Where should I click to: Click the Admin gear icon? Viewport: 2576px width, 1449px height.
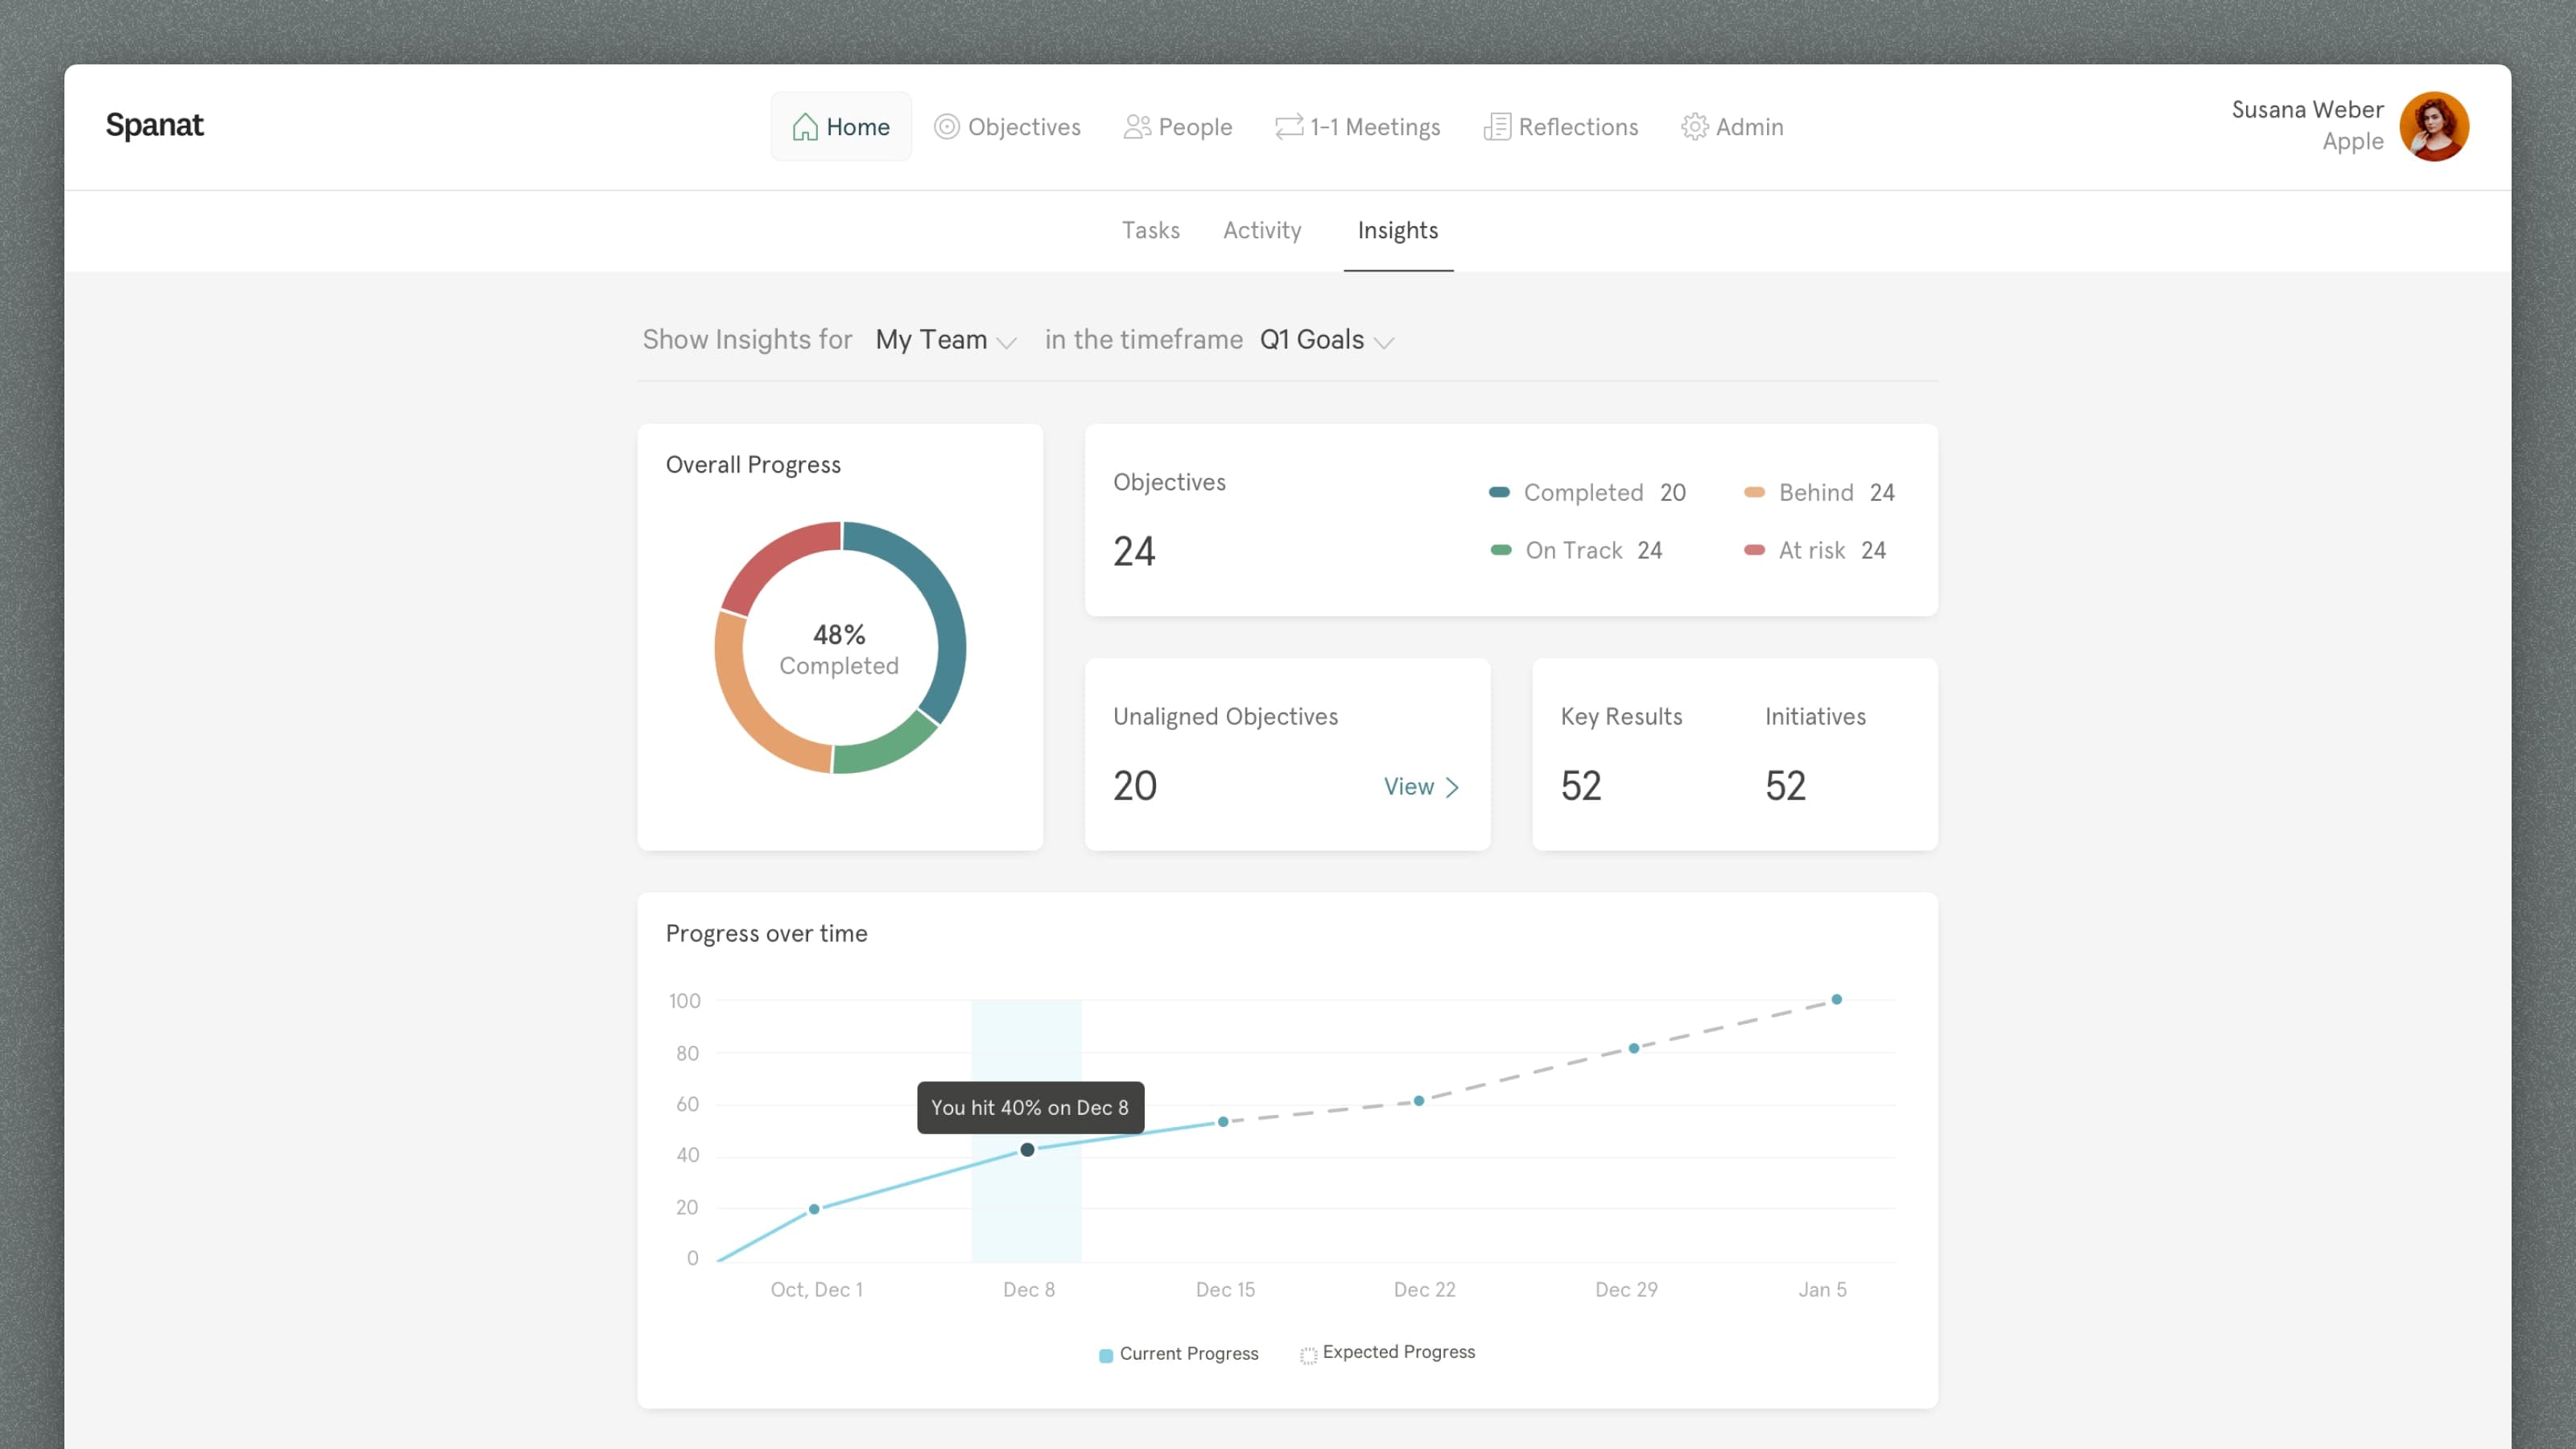(1694, 127)
